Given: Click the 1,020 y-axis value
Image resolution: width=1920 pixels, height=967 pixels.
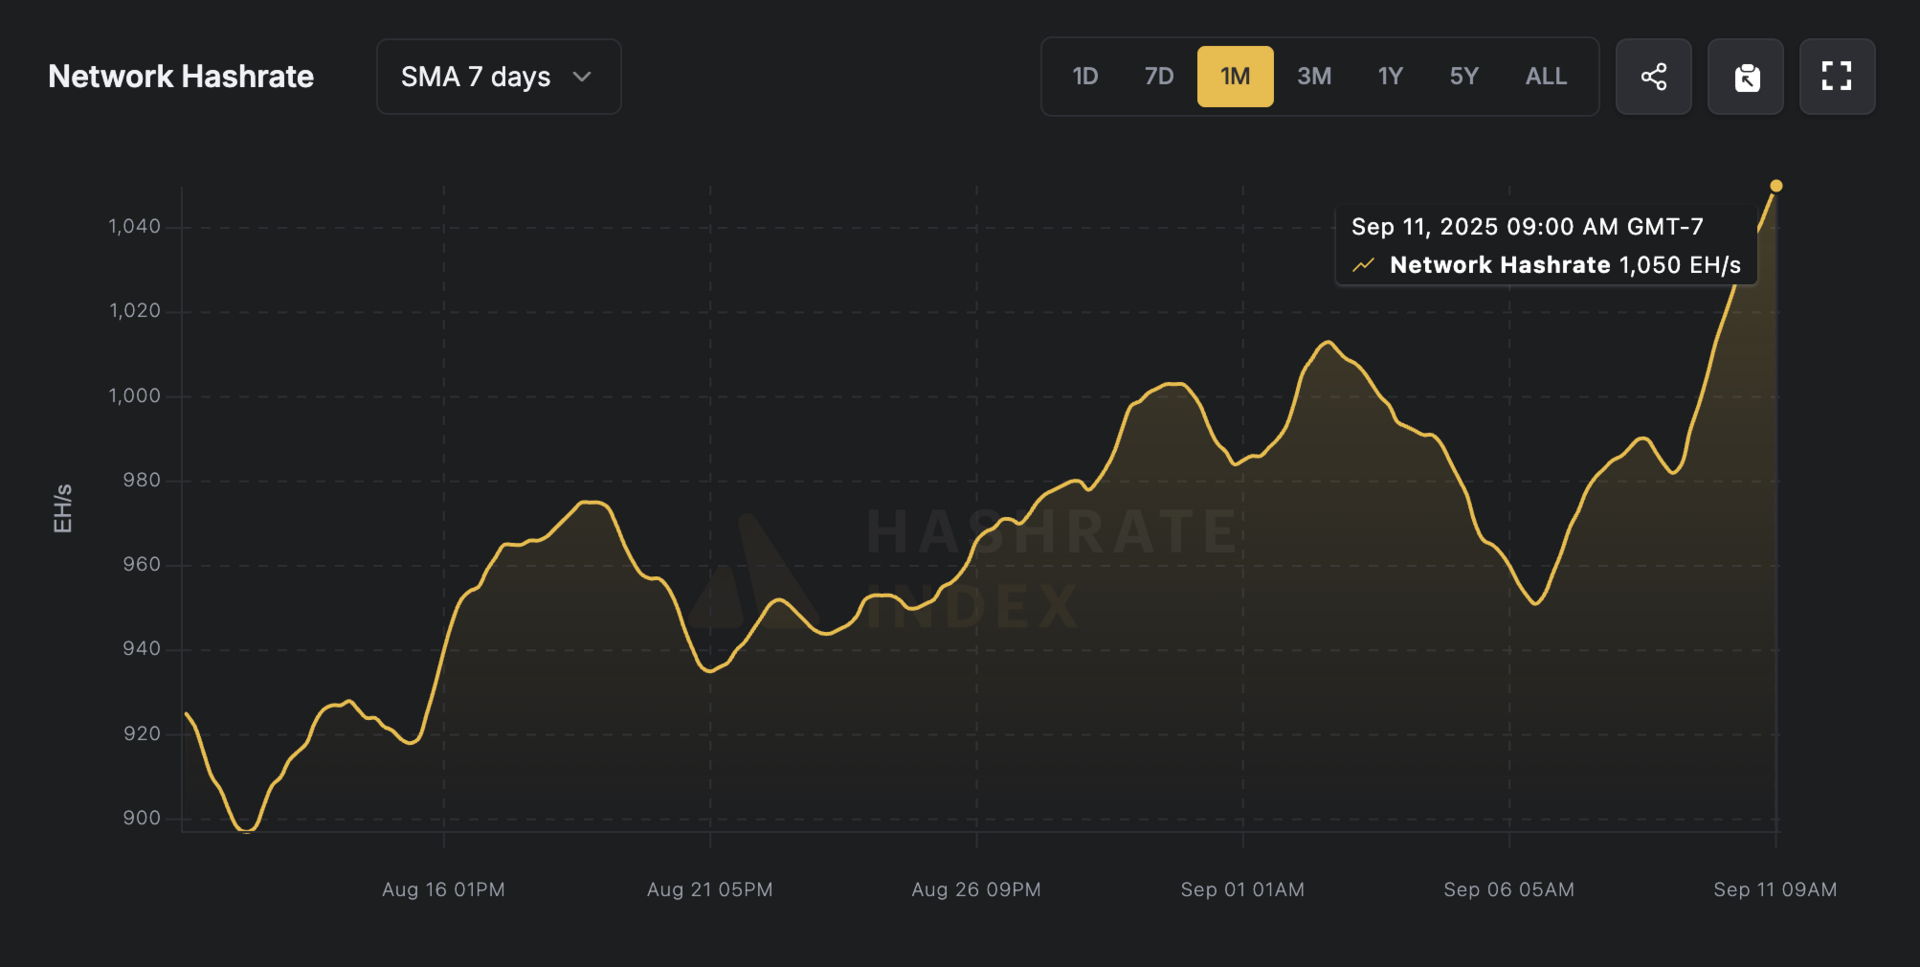Looking at the screenshot, I should click(134, 311).
